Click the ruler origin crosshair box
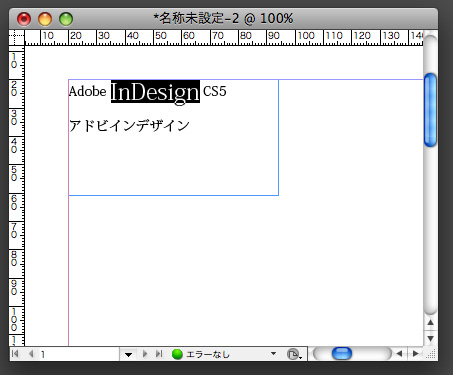The image size is (453, 375). pos(16,37)
